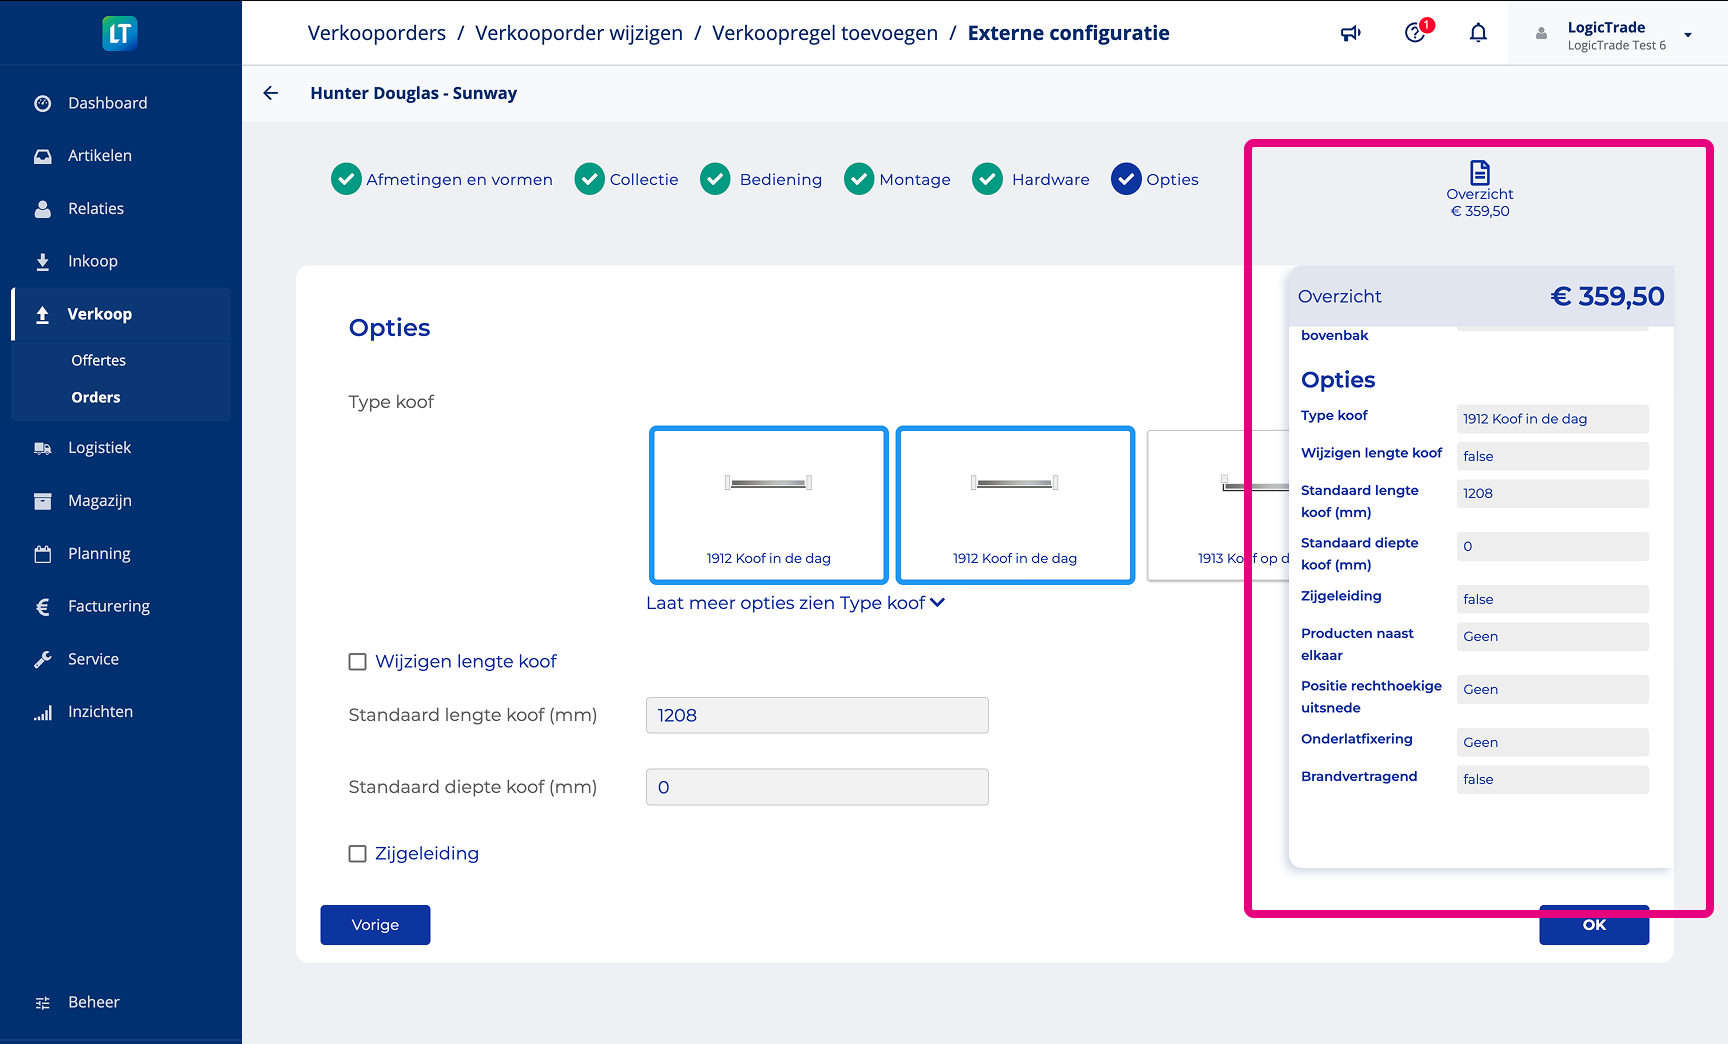Open Offertes under Verkoop
Viewport: 1728px width, 1044px height.
click(x=98, y=360)
